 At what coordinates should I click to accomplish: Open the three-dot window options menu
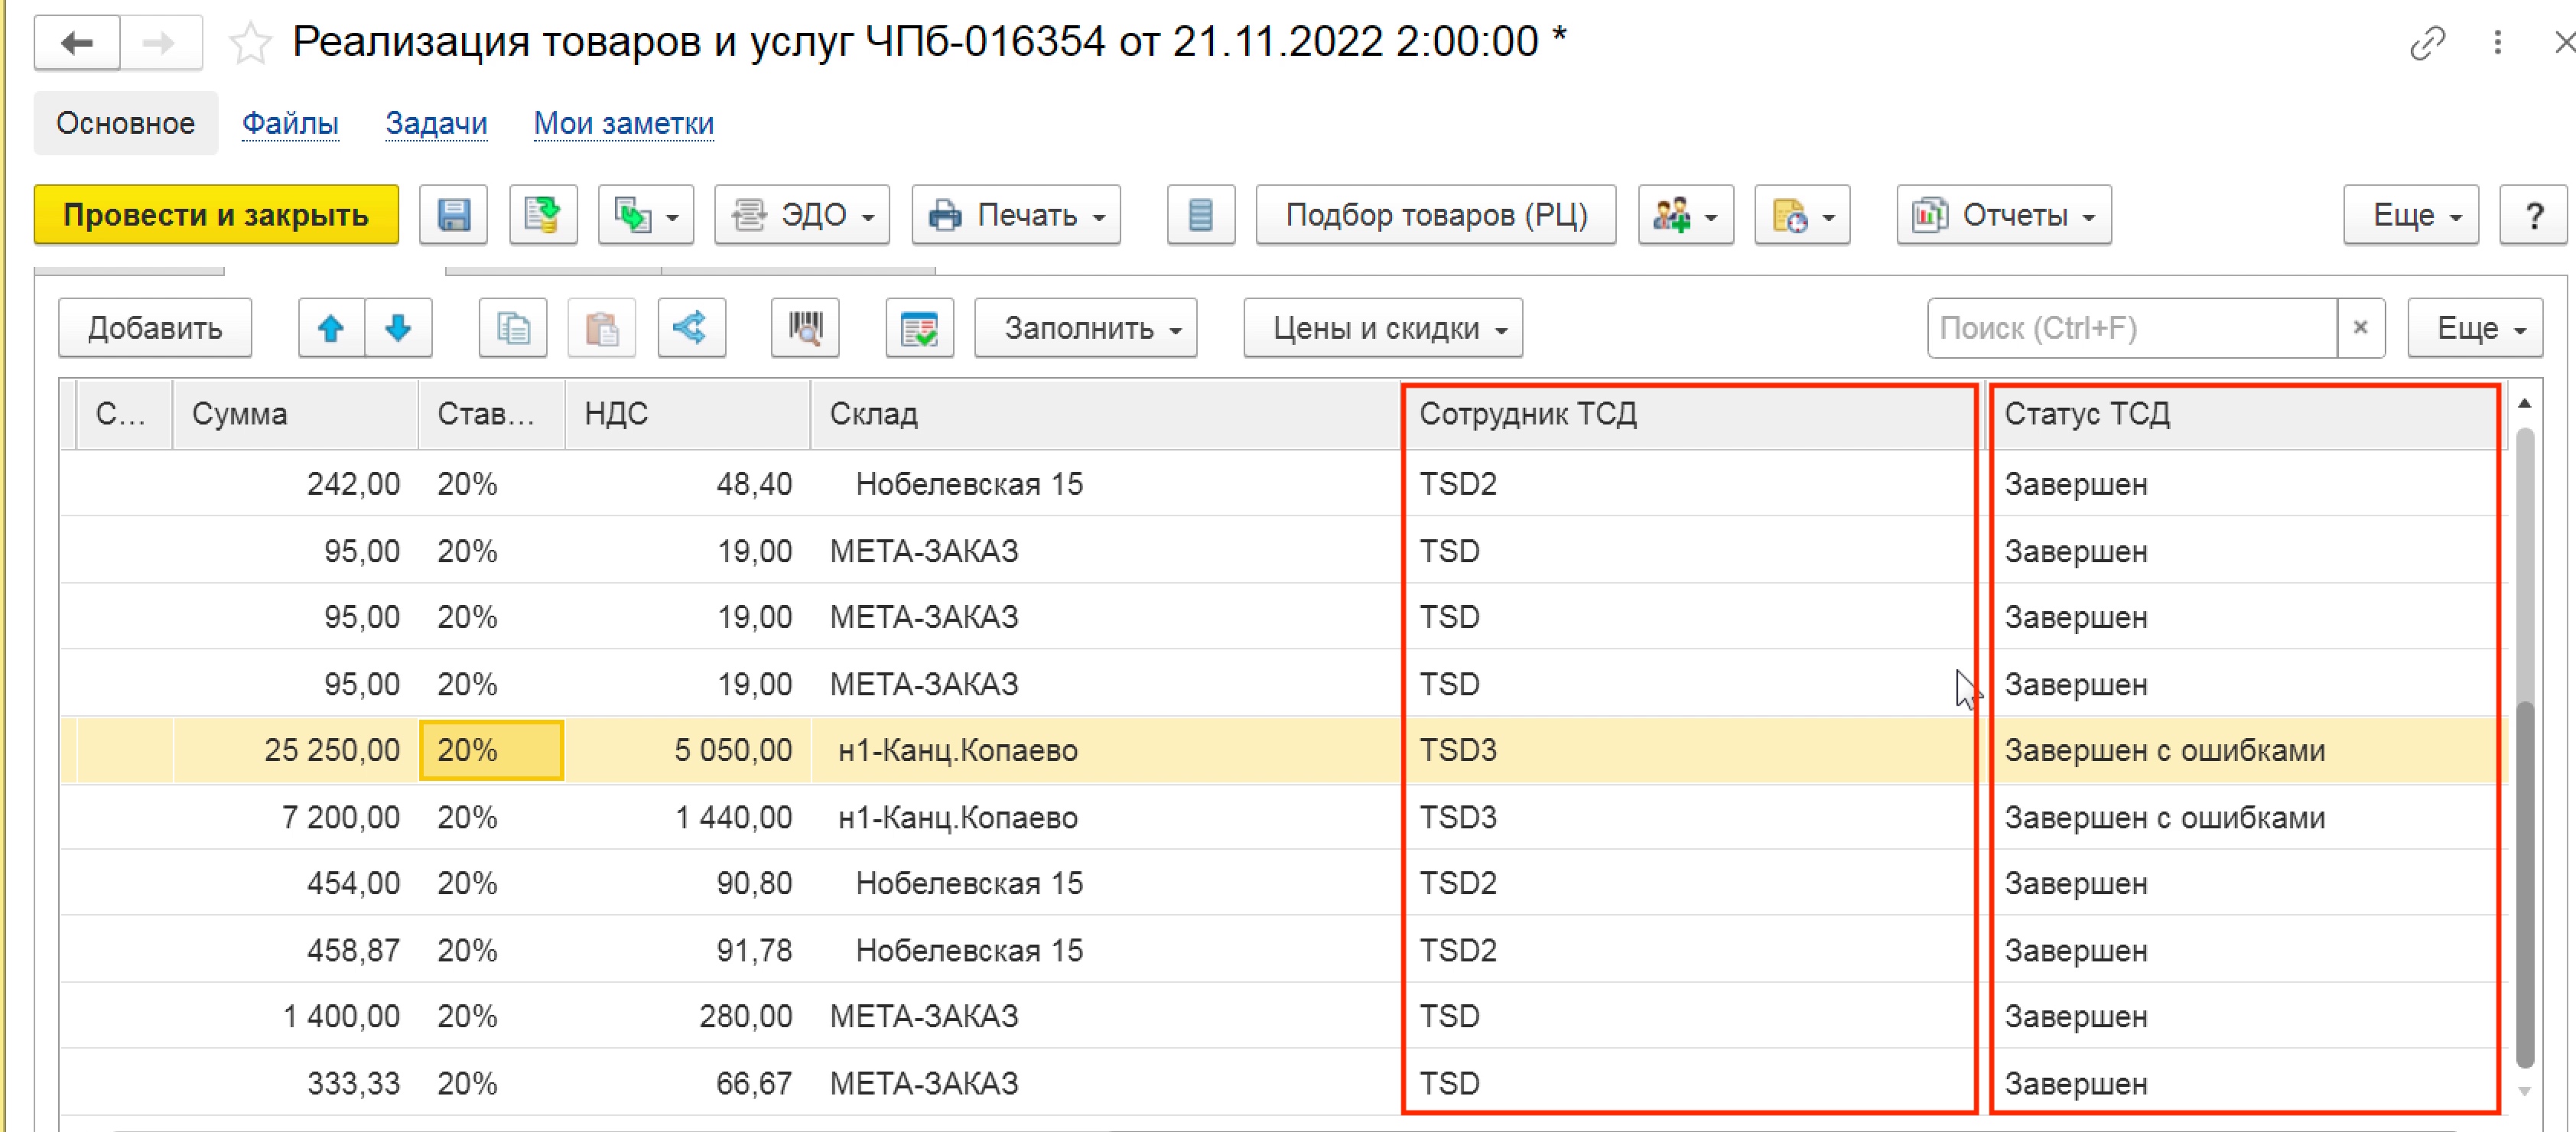(x=2498, y=43)
